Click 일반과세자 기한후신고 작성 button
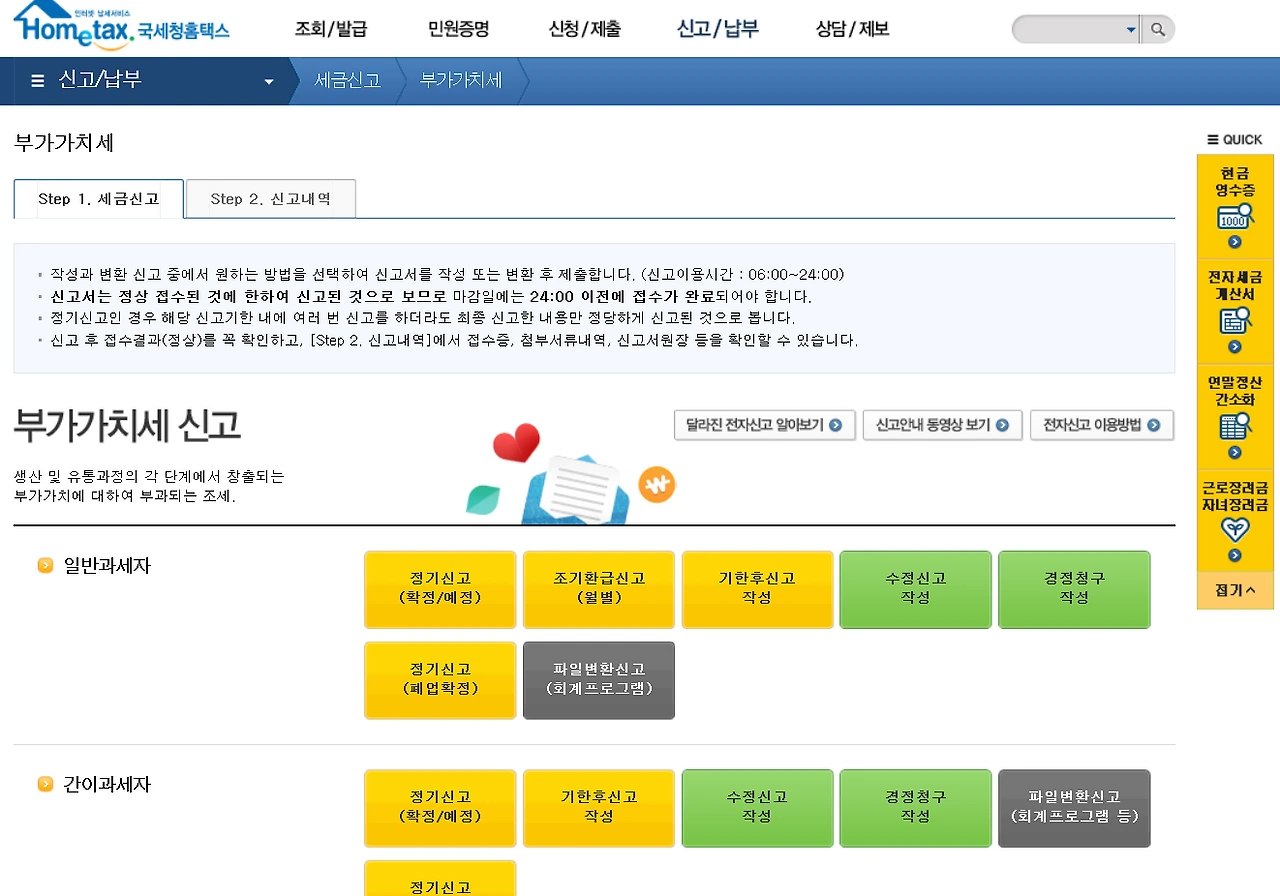Image resolution: width=1280 pixels, height=896 pixels. pos(757,589)
